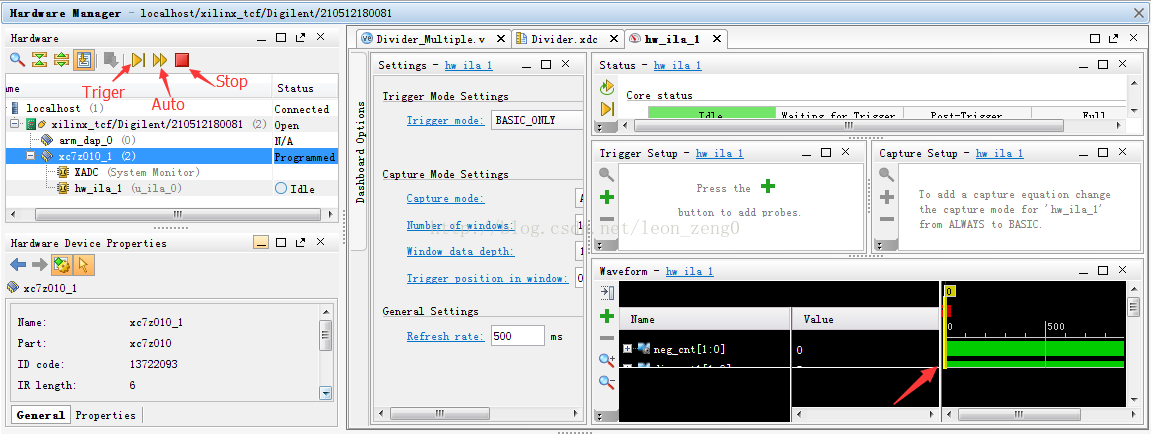The height and width of the screenshot is (434, 1151).
Task: Toggle pointer selection icon in Device Properties
Action: (82, 264)
